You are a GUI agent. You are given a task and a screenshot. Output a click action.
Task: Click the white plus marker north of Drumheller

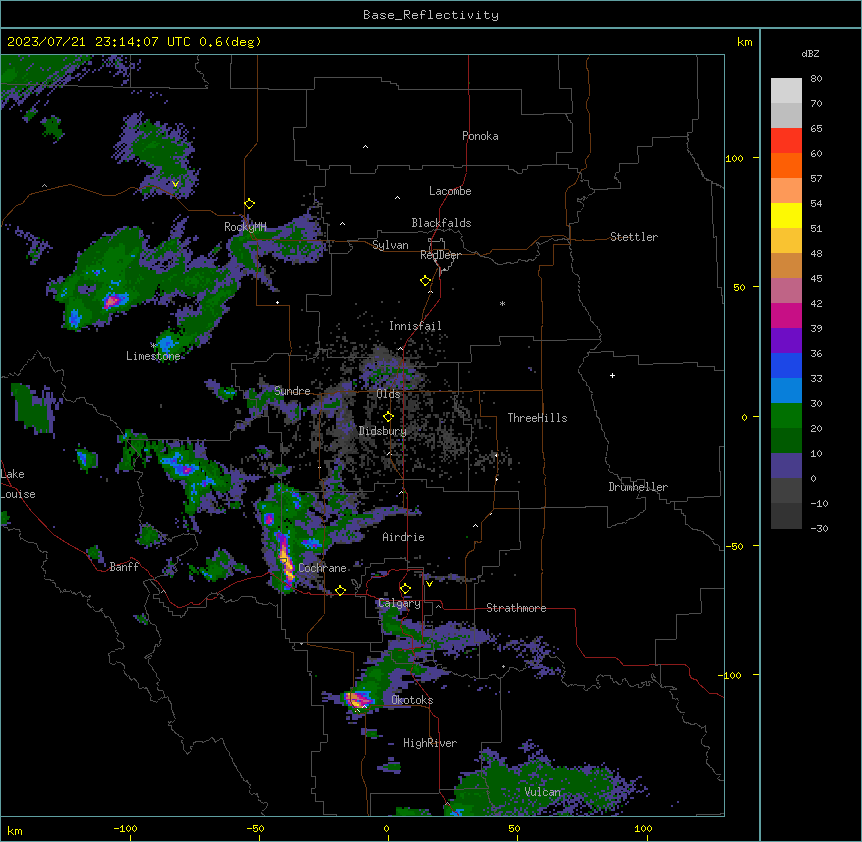(x=612, y=375)
